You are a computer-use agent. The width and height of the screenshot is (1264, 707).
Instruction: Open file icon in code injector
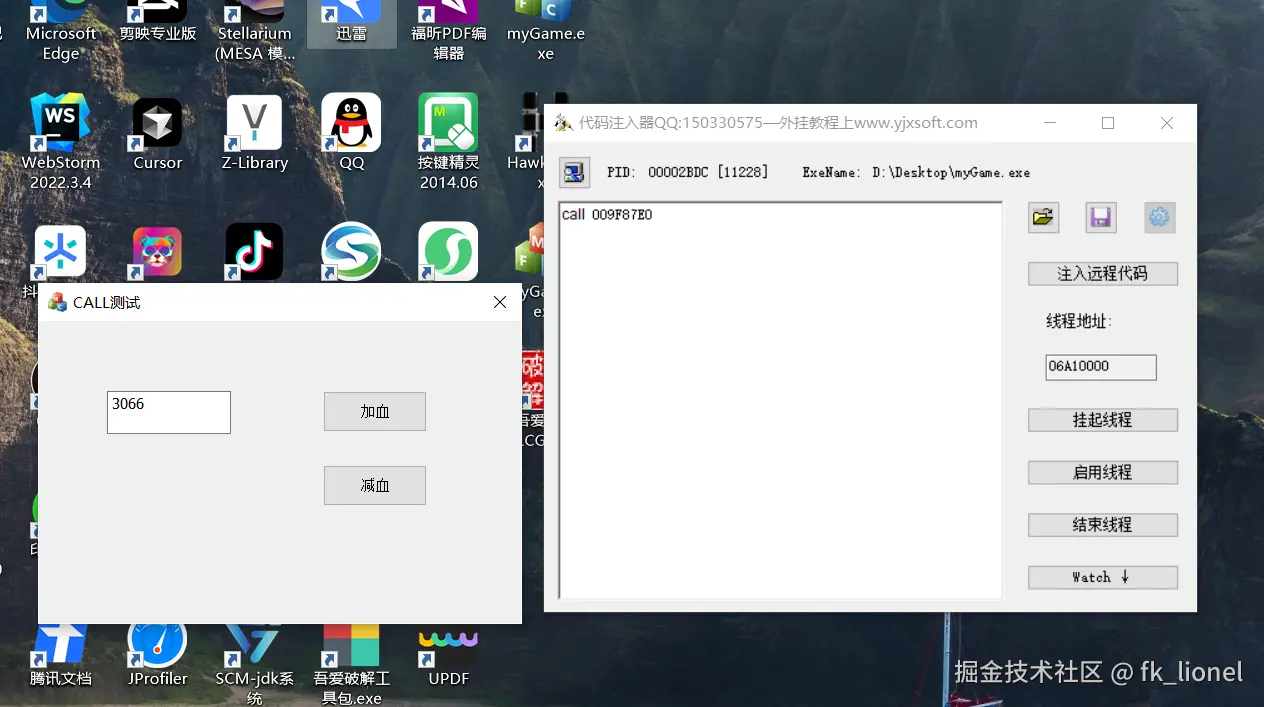pyautogui.click(x=1043, y=217)
